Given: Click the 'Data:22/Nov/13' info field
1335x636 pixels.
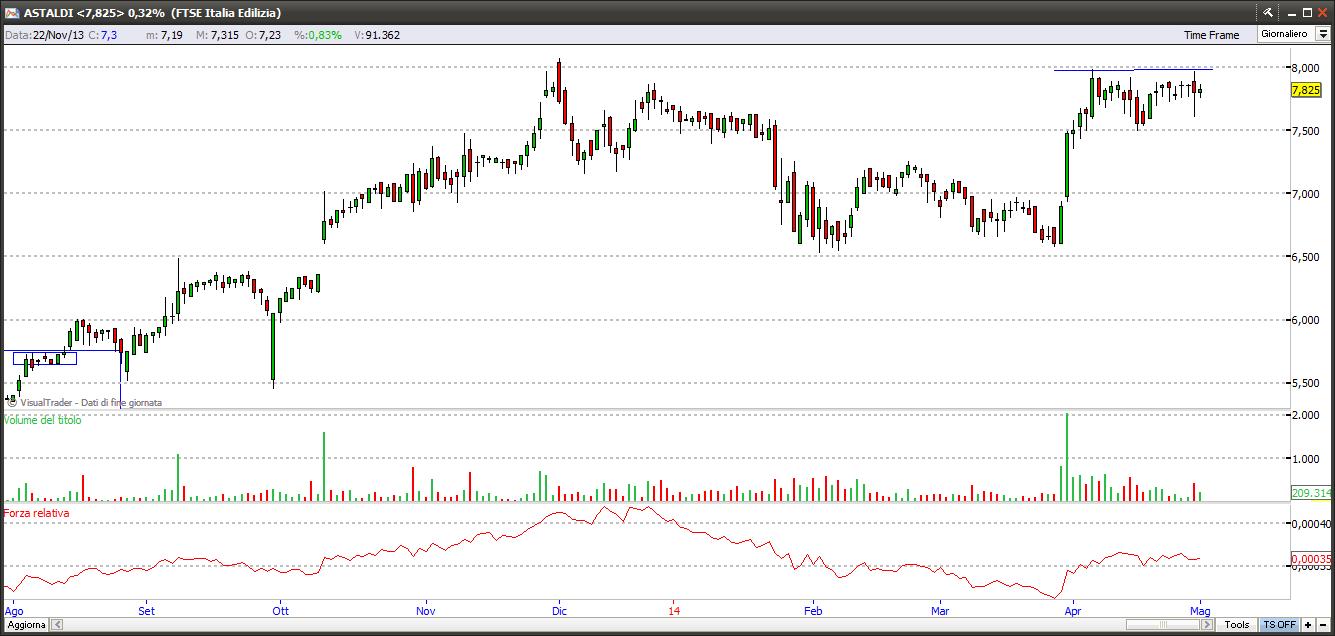Looking at the screenshot, I should (x=45, y=35).
